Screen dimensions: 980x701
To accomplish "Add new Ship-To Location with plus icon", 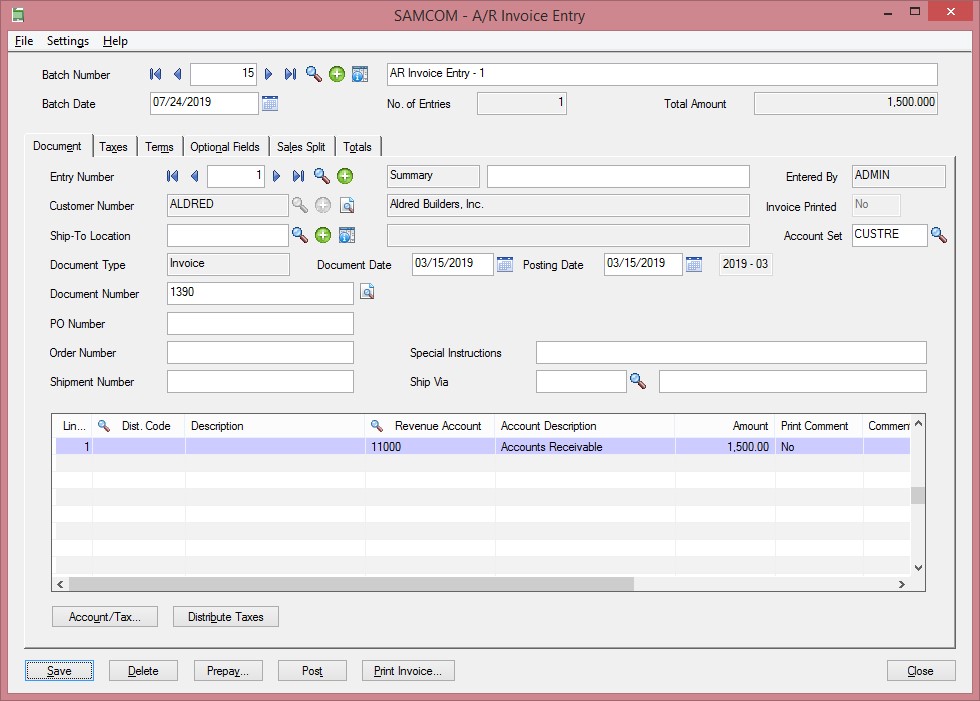I will (x=323, y=235).
